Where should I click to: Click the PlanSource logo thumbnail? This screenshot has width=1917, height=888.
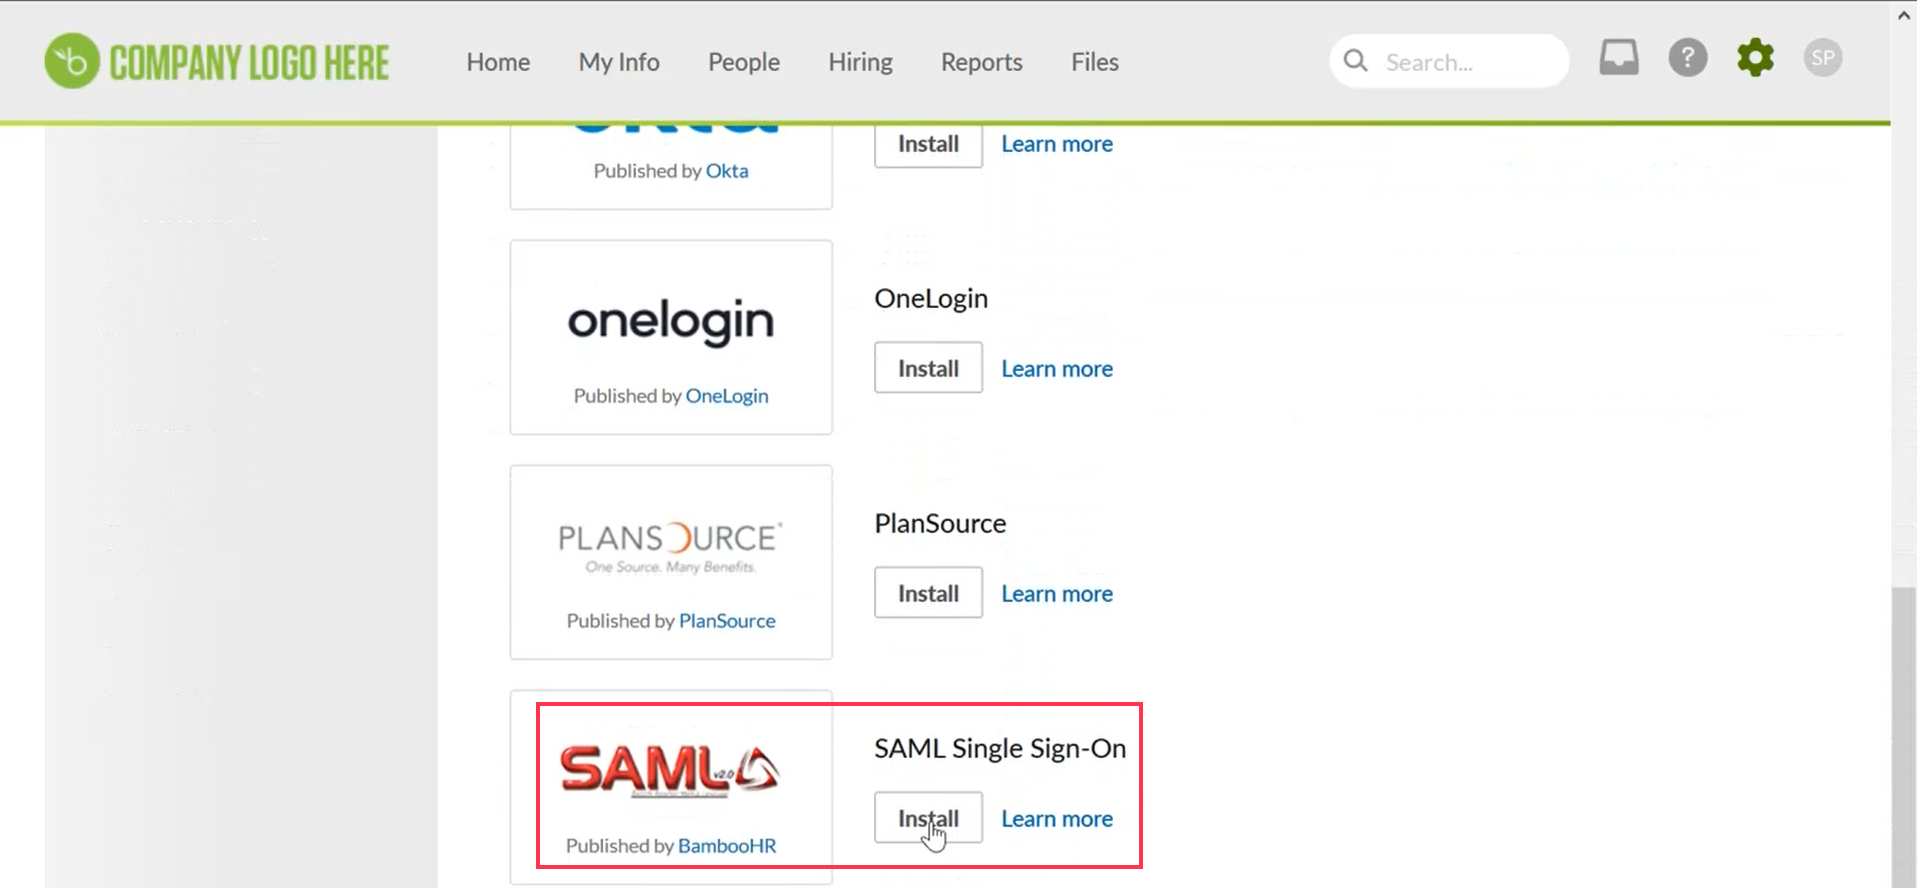[671, 547]
